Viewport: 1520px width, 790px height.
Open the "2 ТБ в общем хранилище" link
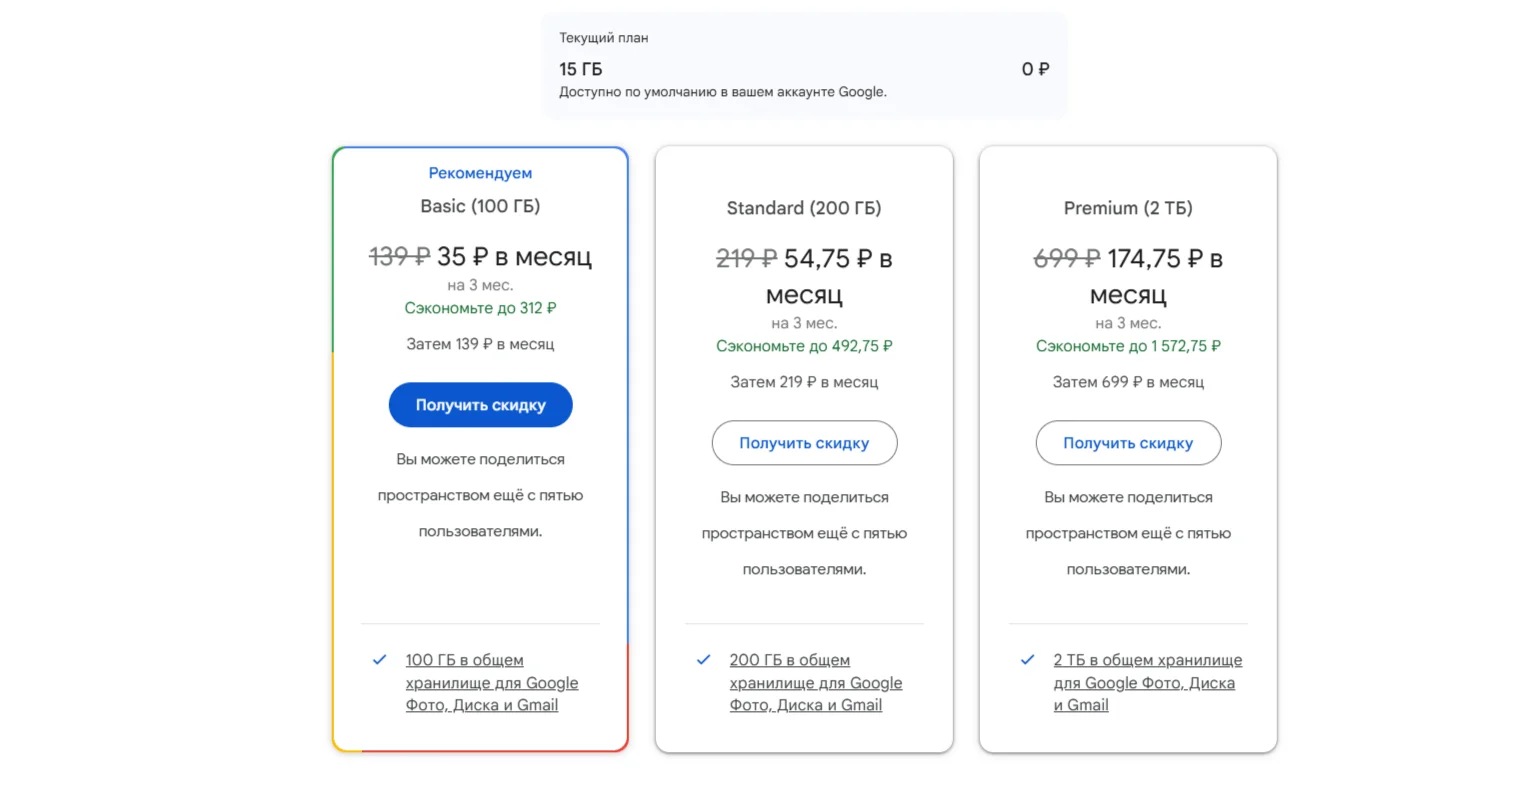click(1146, 682)
